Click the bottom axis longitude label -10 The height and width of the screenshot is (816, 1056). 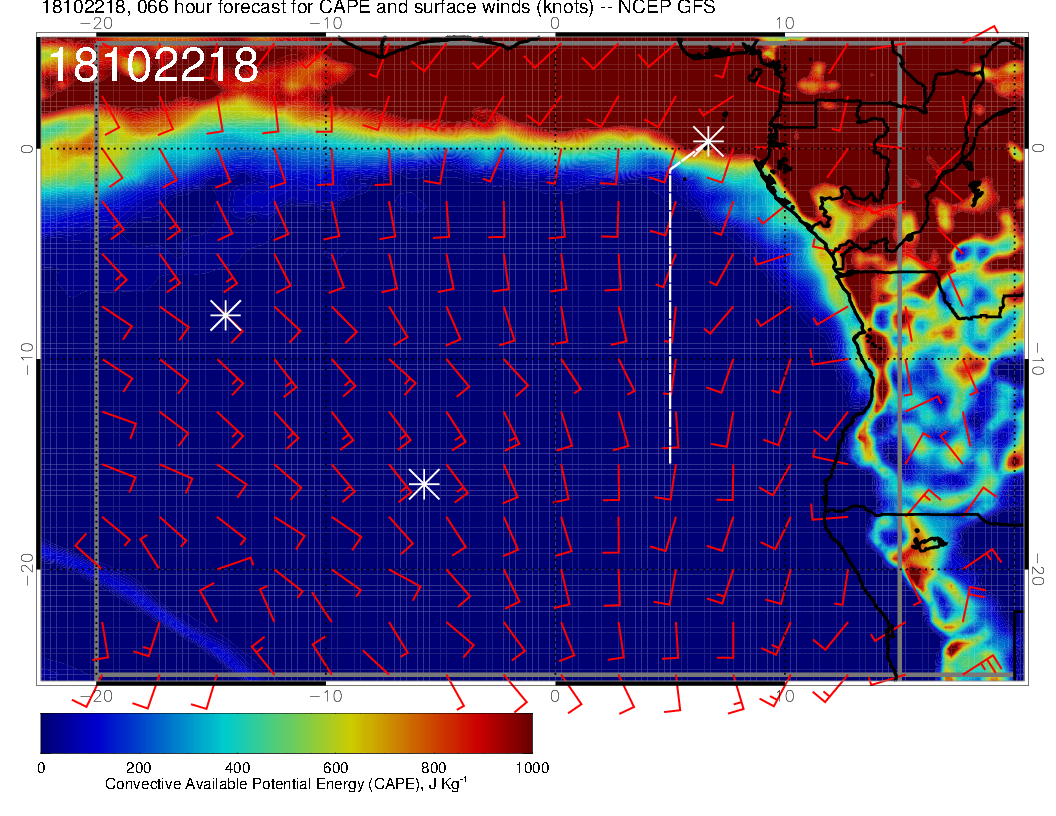(x=325, y=696)
